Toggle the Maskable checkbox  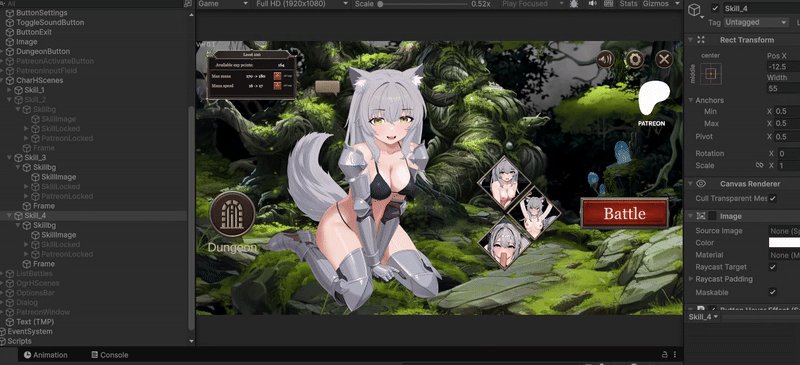tap(772, 292)
